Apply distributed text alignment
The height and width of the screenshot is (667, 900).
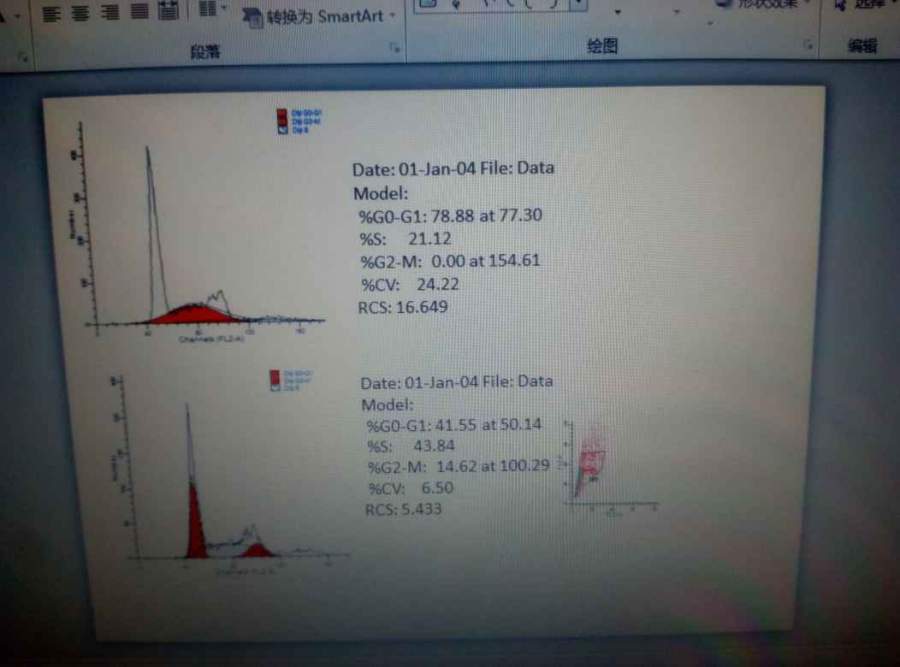tap(168, 10)
